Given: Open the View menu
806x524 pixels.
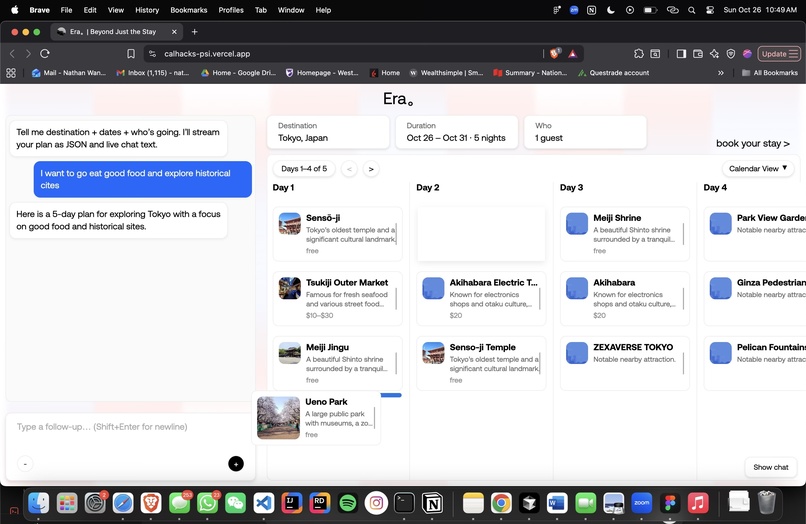Looking at the screenshot, I should (x=116, y=10).
